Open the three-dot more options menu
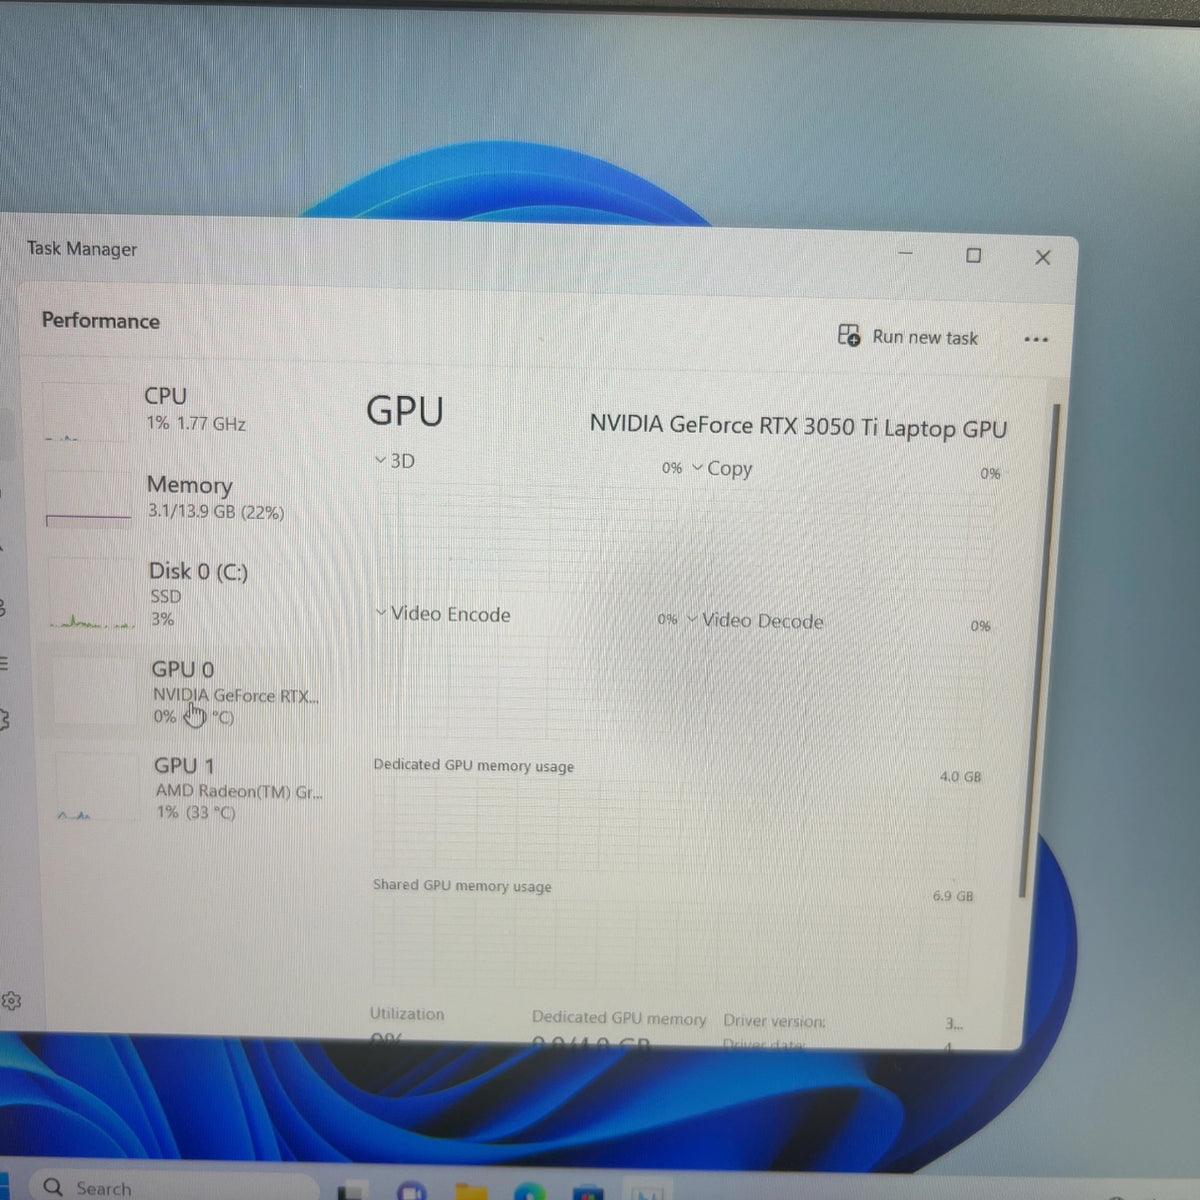The image size is (1200, 1200). click(x=1036, y=340)
